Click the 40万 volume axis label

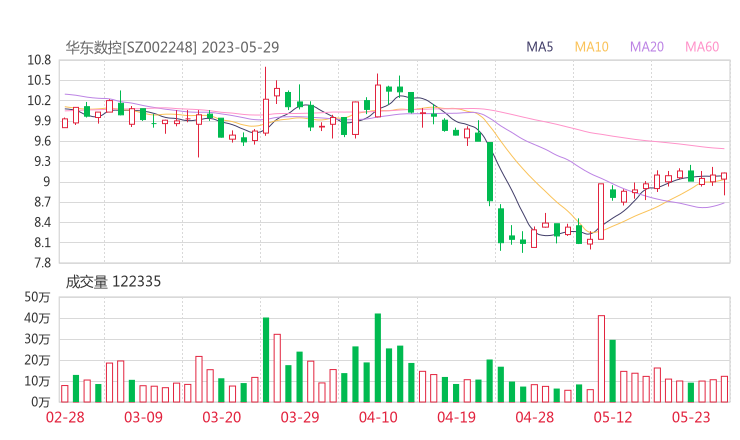tap(37, 318)
